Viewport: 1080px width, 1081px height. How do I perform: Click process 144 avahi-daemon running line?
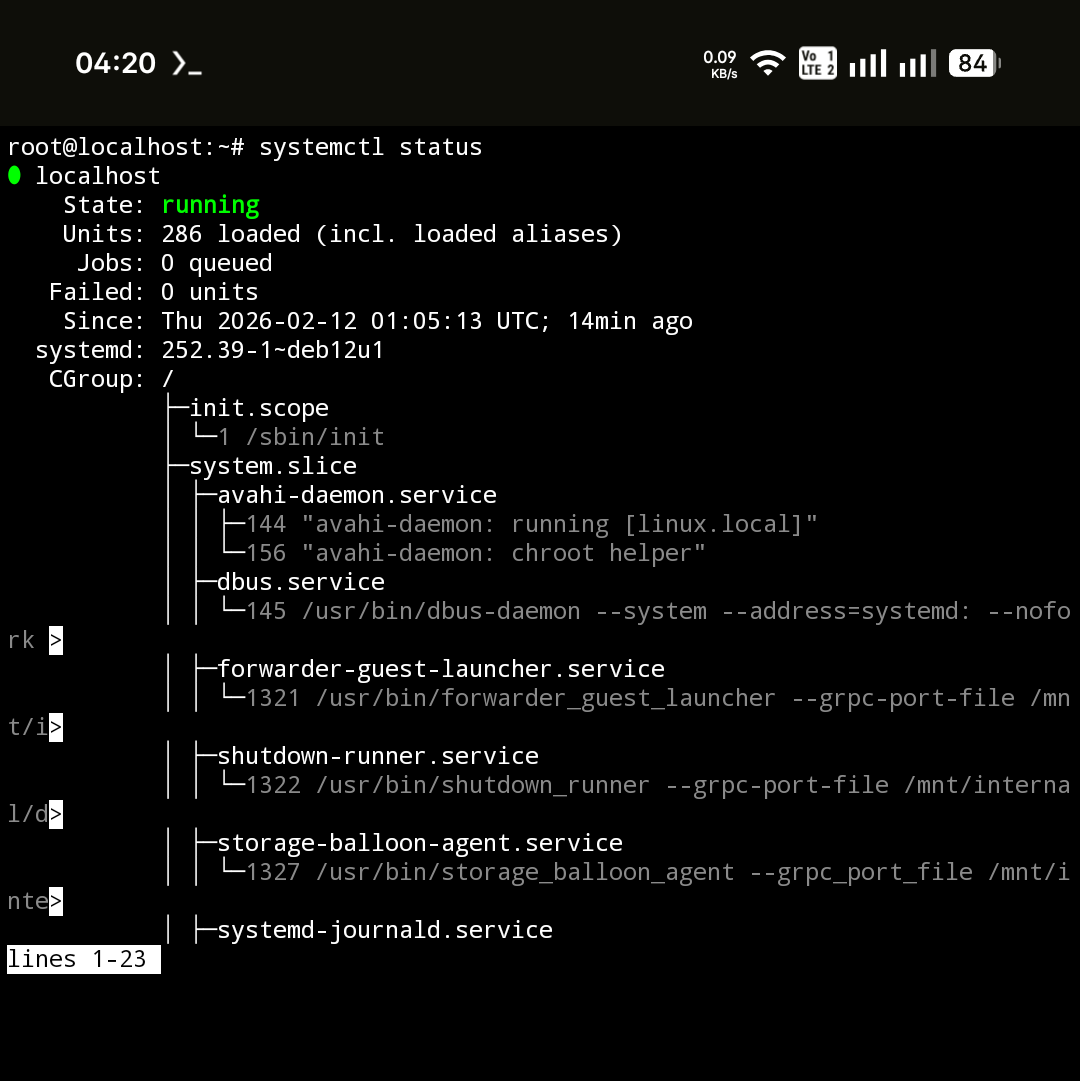coord(531,524)
